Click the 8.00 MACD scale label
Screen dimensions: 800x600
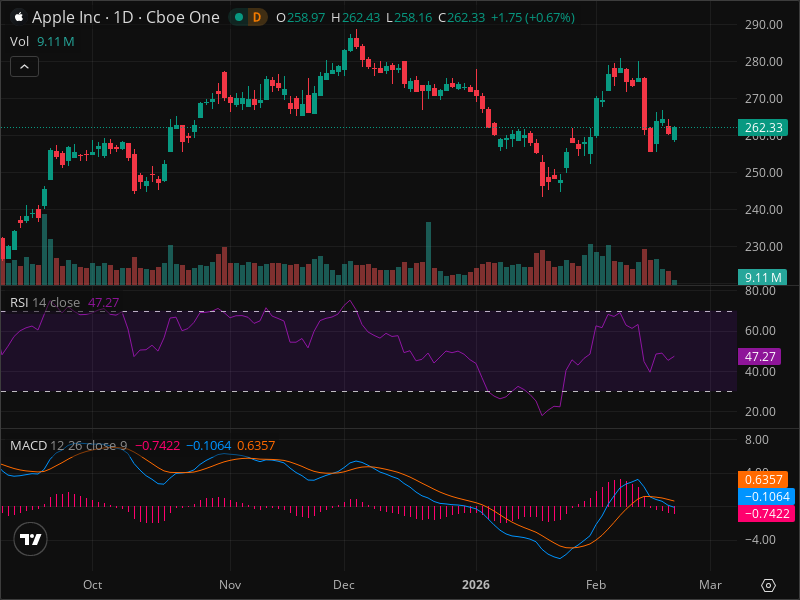coord(756,440)
